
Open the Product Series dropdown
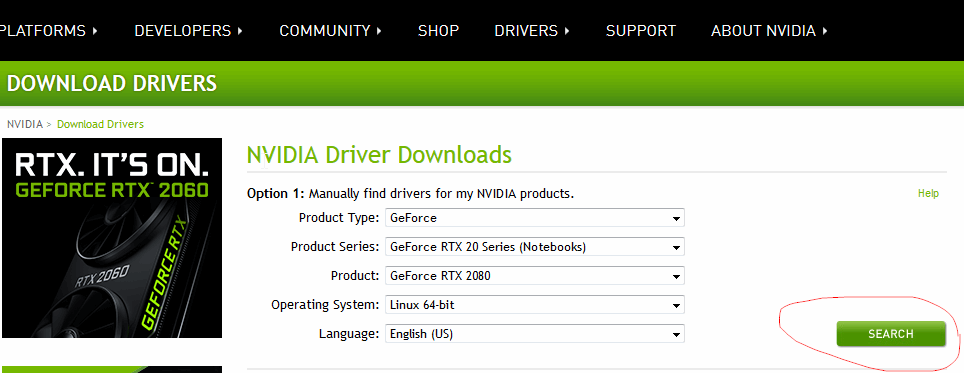[x=535, y=247]
